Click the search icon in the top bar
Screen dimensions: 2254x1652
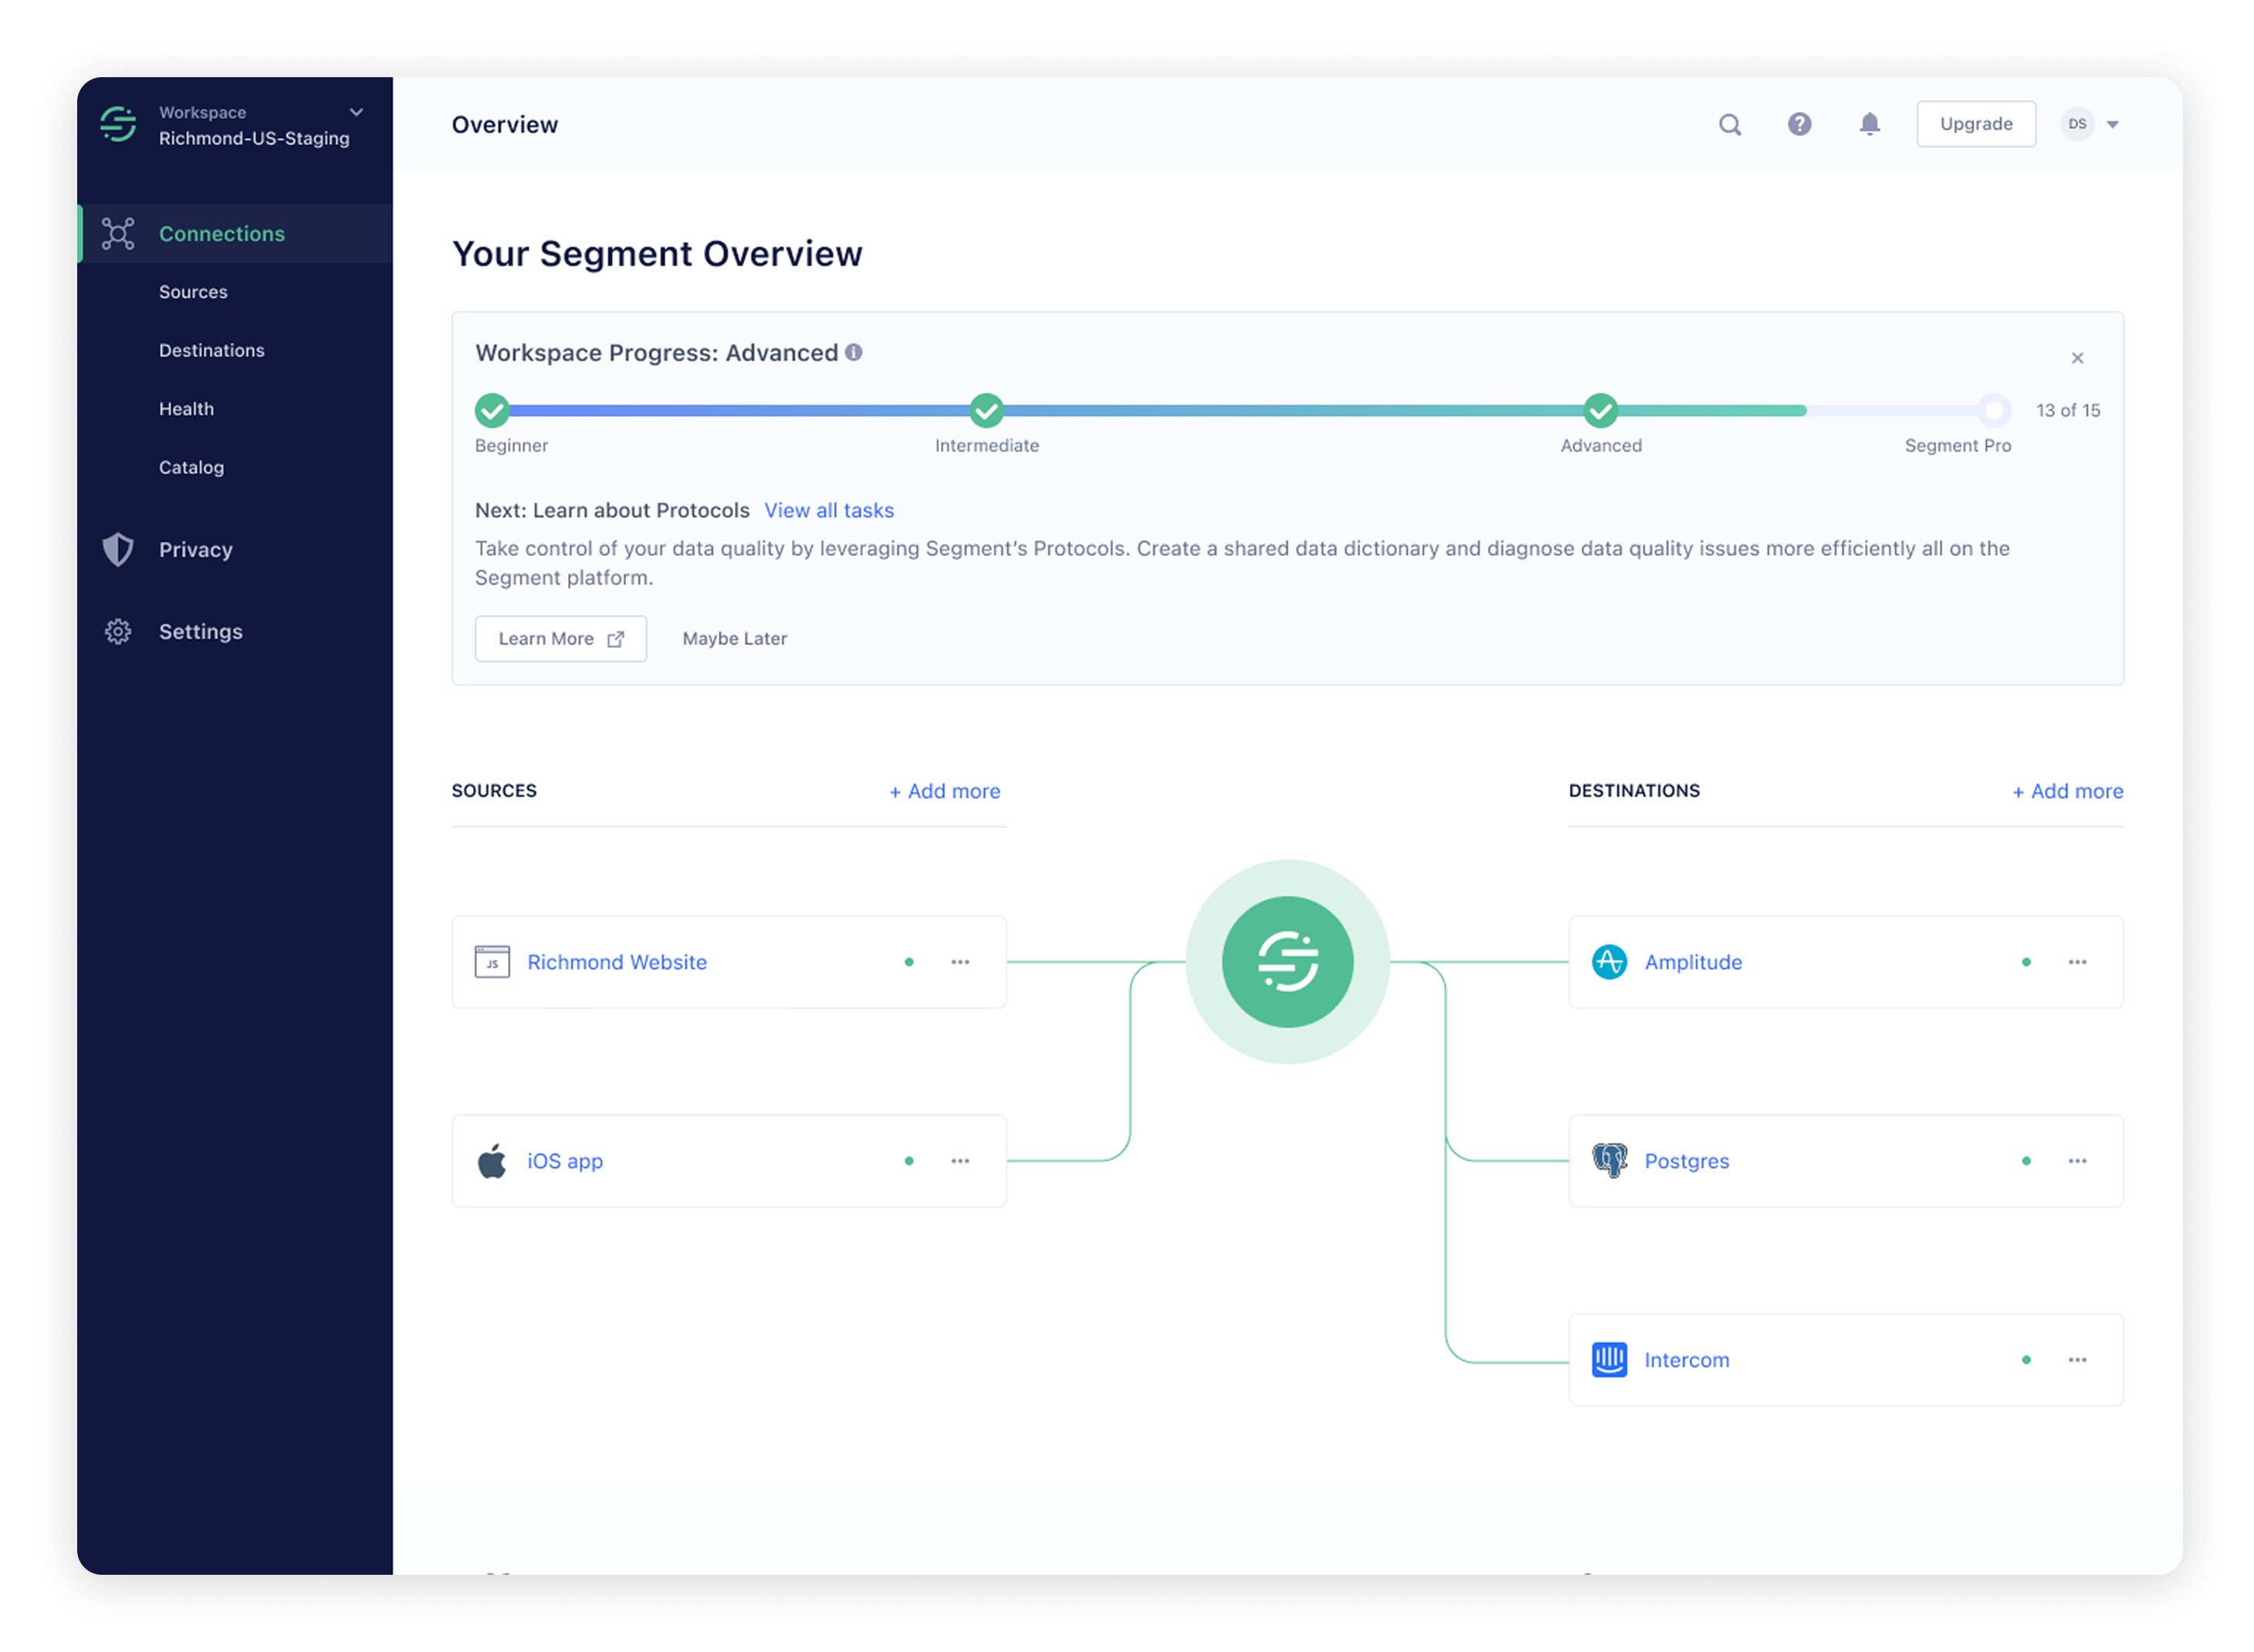pyautogui.click(x=1729, y=124)
